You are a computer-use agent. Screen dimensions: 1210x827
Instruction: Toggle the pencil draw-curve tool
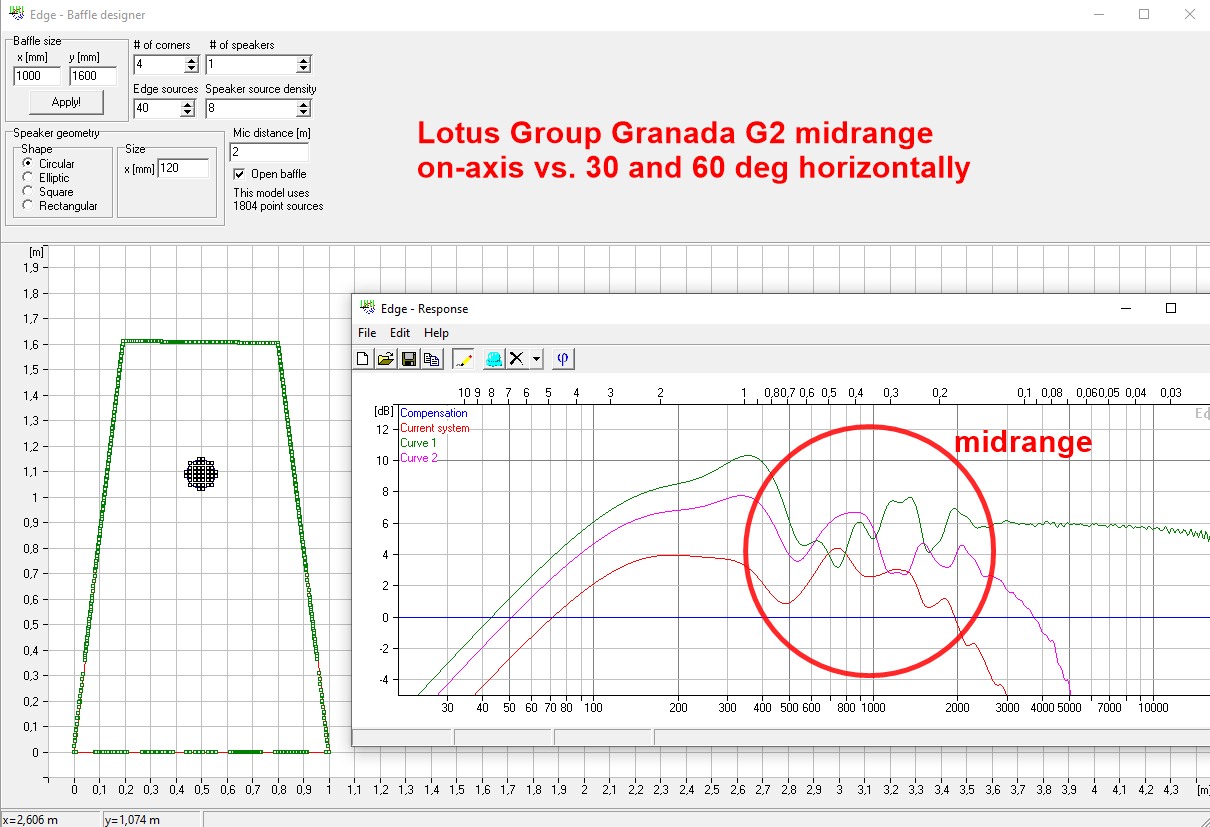[463, 359]
